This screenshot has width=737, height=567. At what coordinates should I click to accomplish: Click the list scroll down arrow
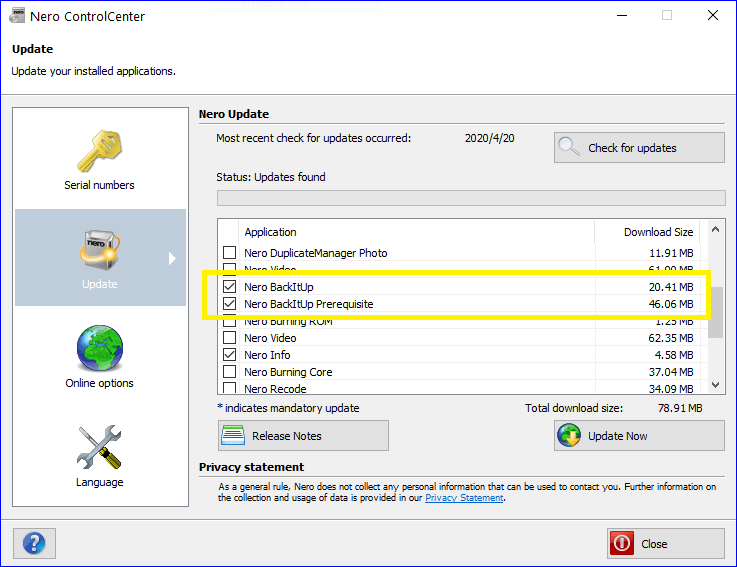(x=715, y=385)
